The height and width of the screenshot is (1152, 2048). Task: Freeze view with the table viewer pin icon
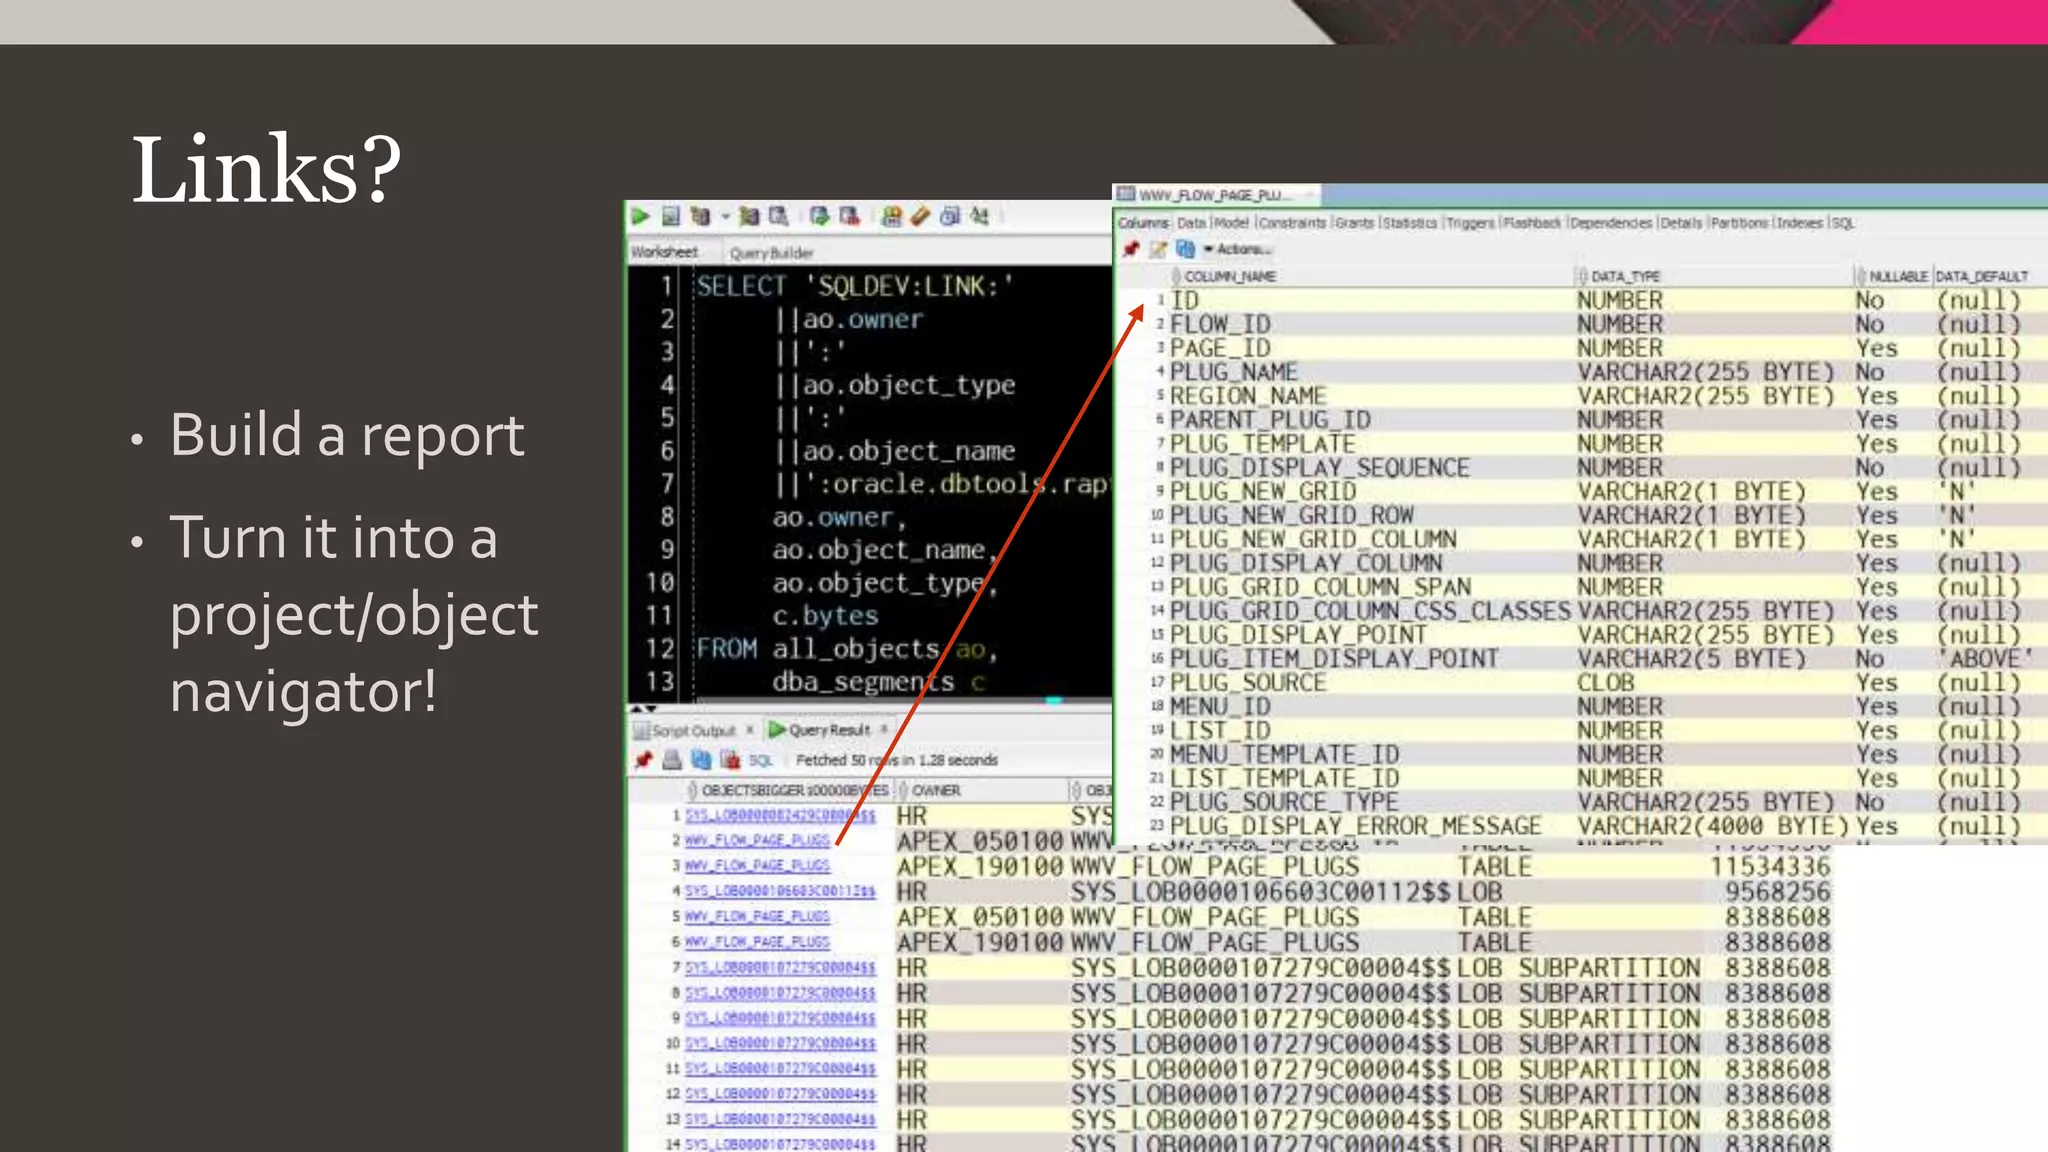tap(1131, 249)
